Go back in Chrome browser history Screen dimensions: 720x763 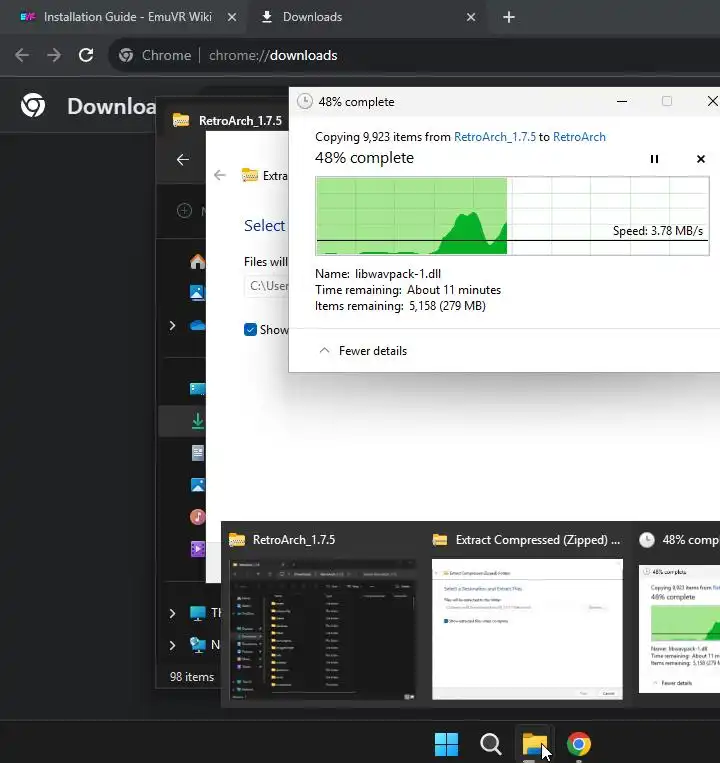22,55
